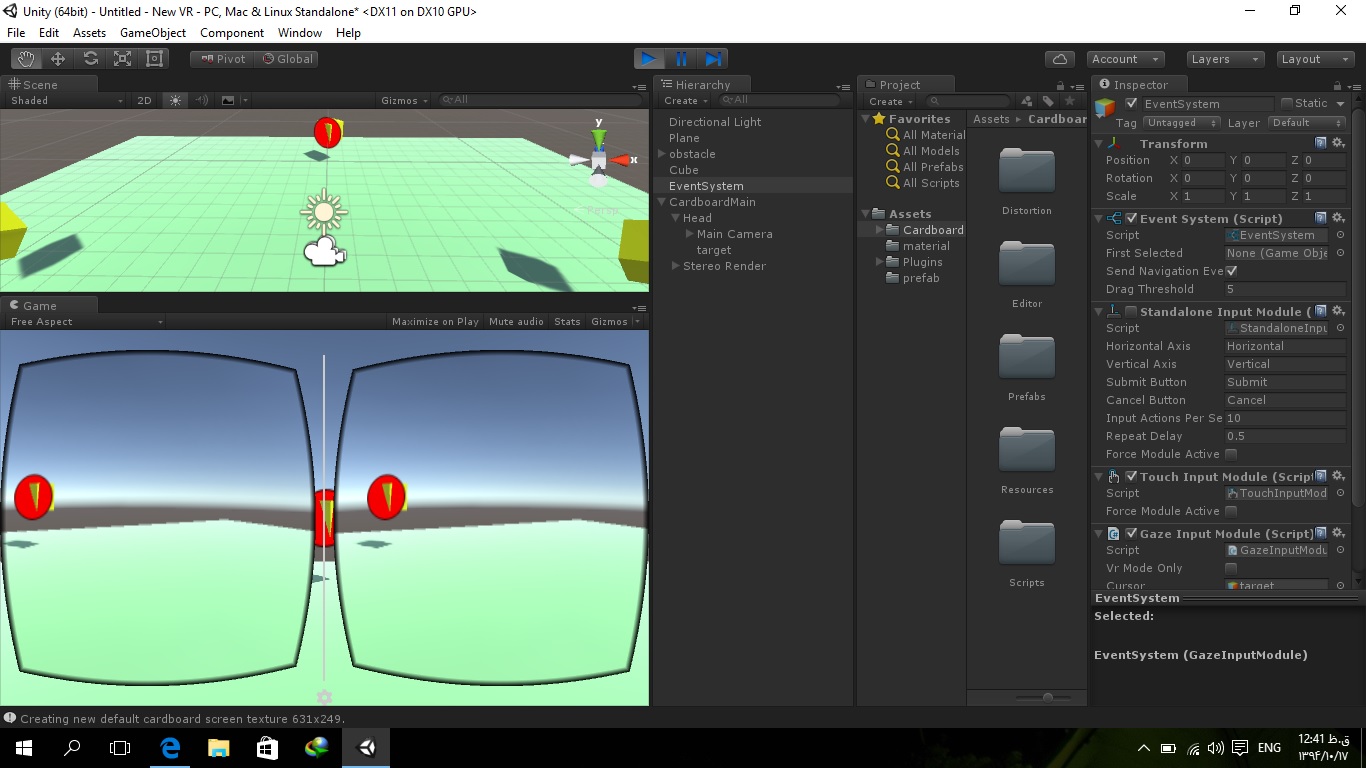Click Mute audio button
Screen dimensions: 1366x768
pyautogui.click(x=516, y=322)
